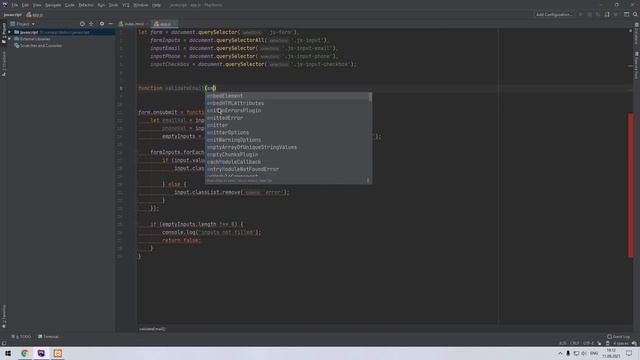Open Chrome from the taskbar

point(25,353)
